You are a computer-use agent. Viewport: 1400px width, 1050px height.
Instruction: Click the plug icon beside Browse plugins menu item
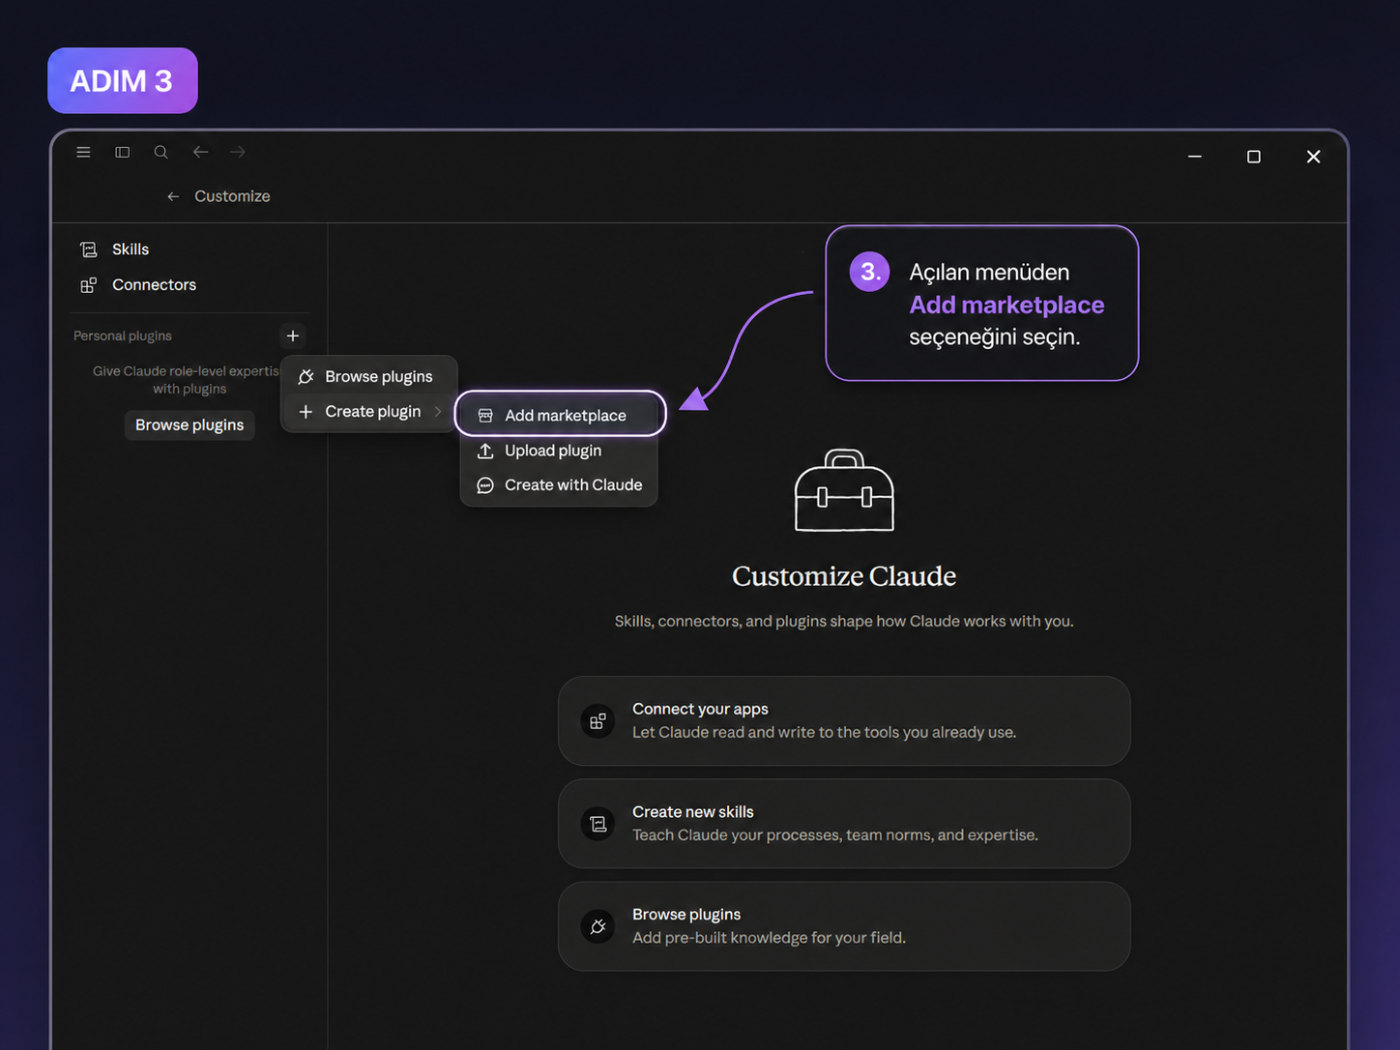306,377
